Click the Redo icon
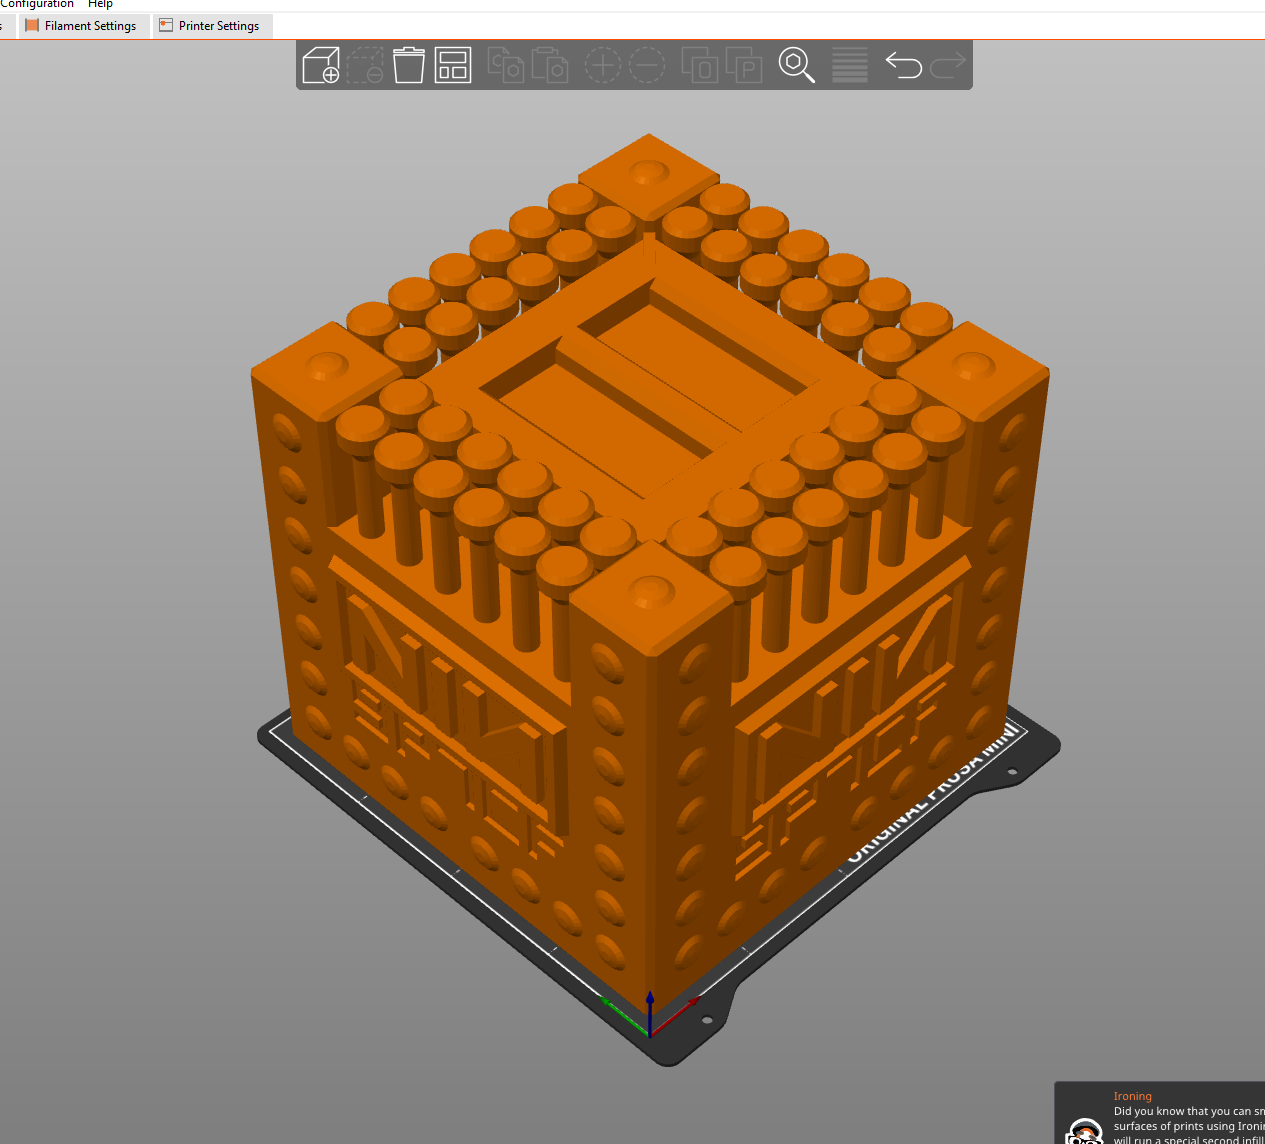This screenshot has height=1144, width=1265. (947, 64)
